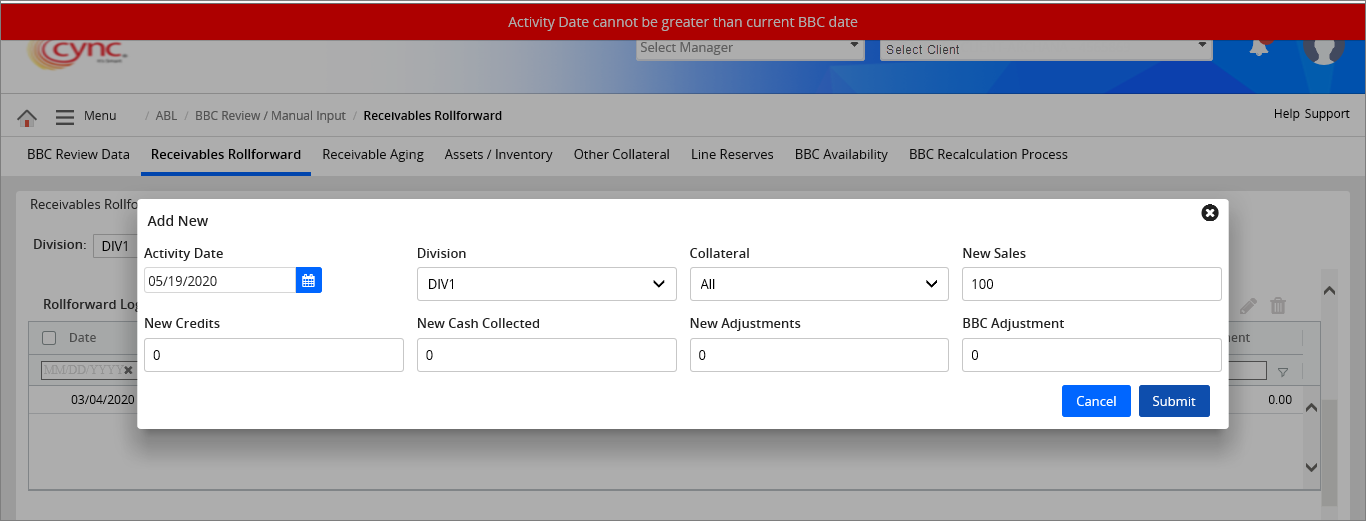1366x521 pixels.
Task: Clear the date filter with X icon
Action: (x=128, y=370)
